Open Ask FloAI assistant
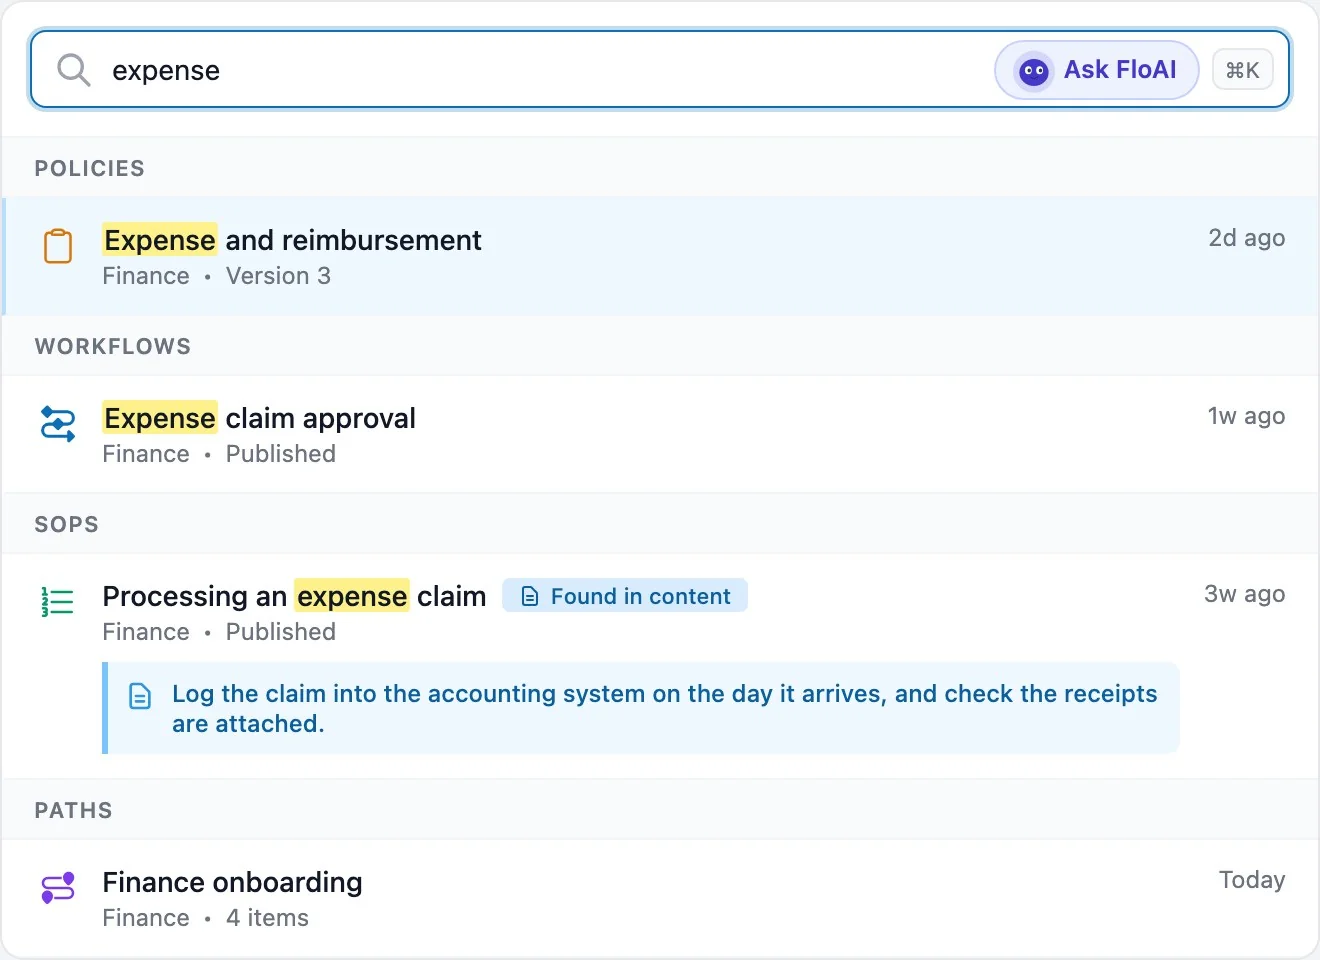This screenshot has width=1320, height=960. point(1097,70)
